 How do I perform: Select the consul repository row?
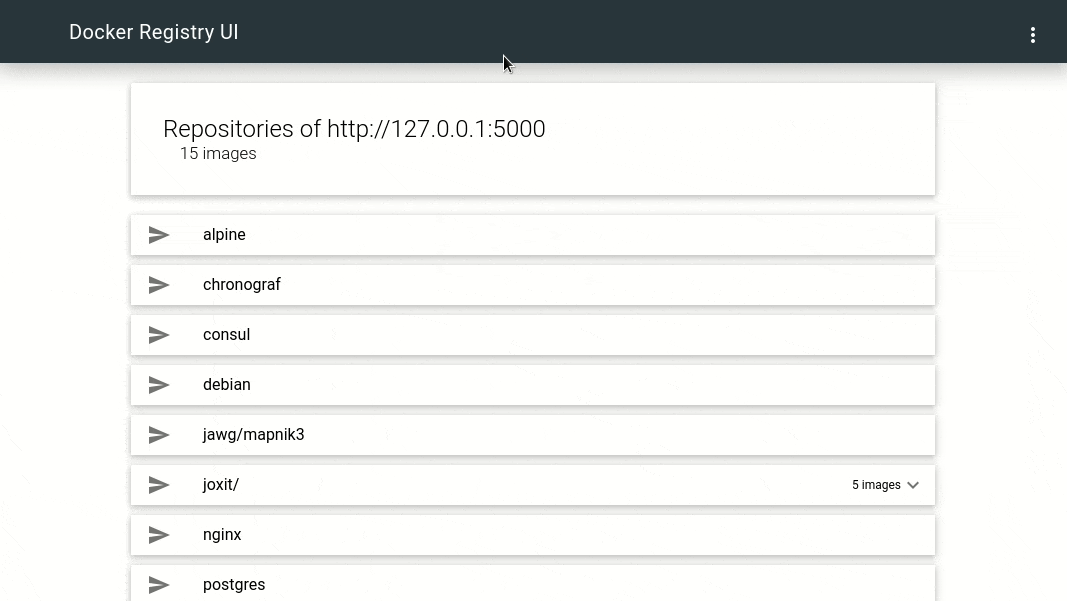pos(533,335)
